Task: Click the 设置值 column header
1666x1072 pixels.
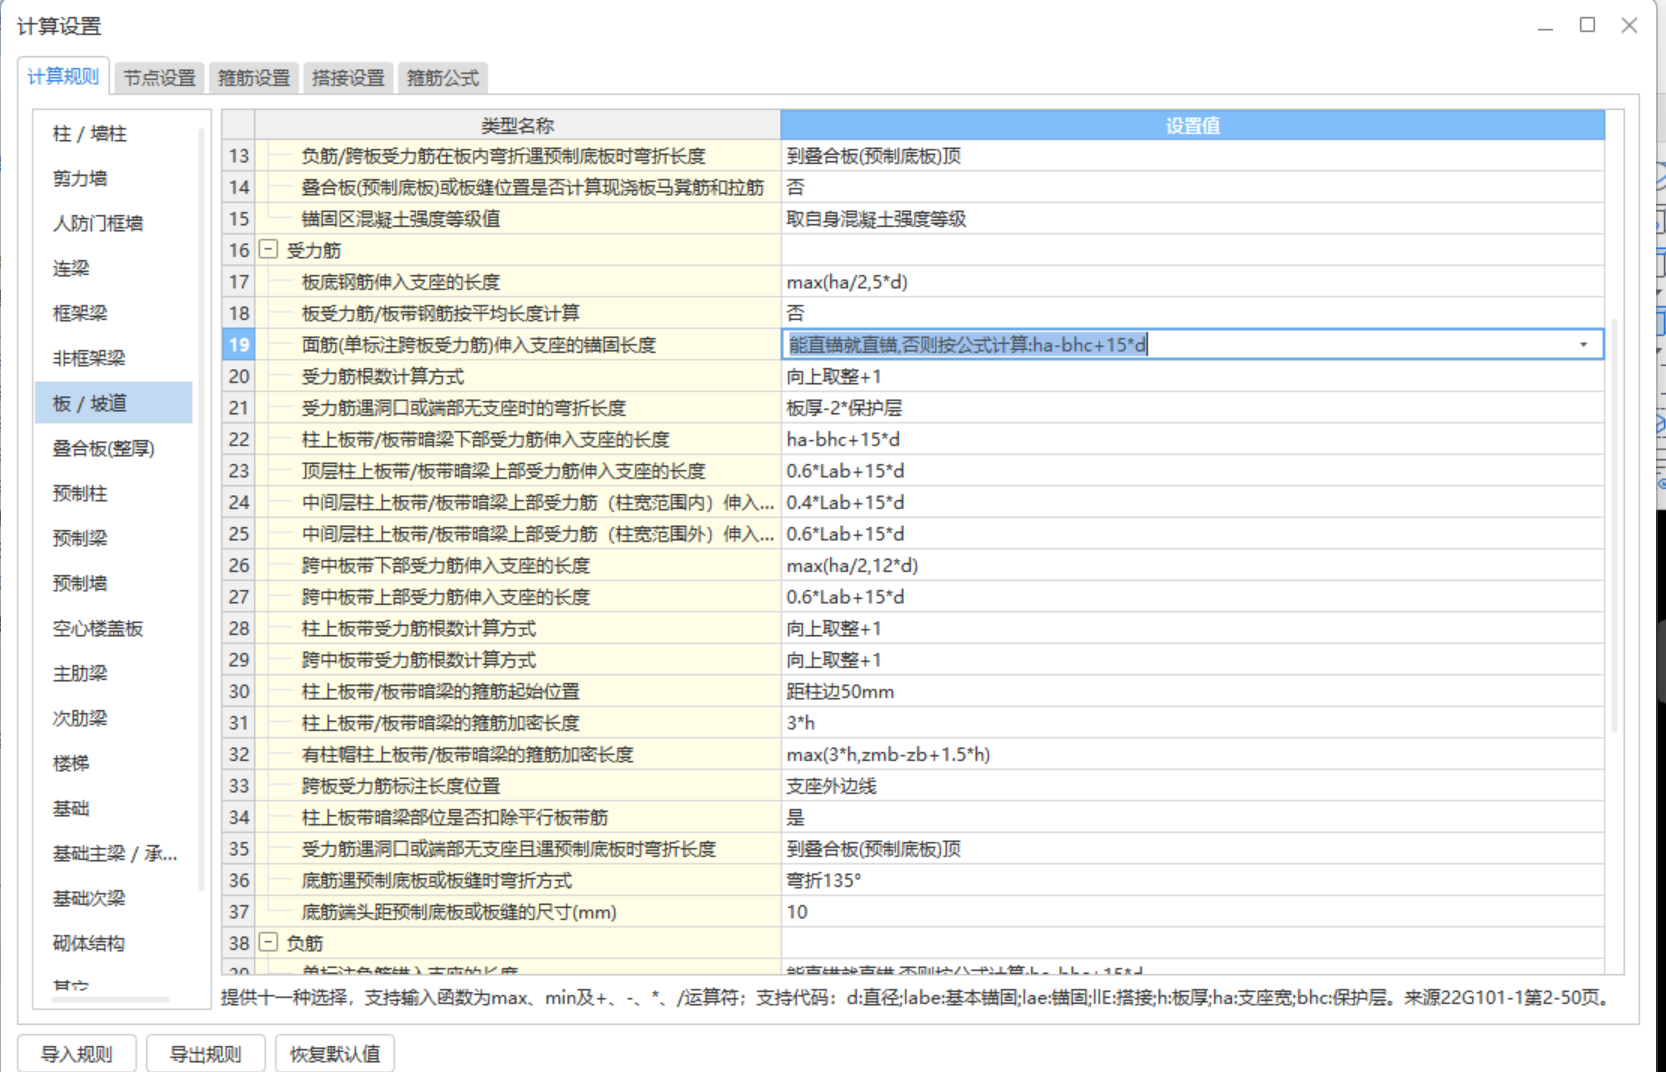Action: [1192, 125]
